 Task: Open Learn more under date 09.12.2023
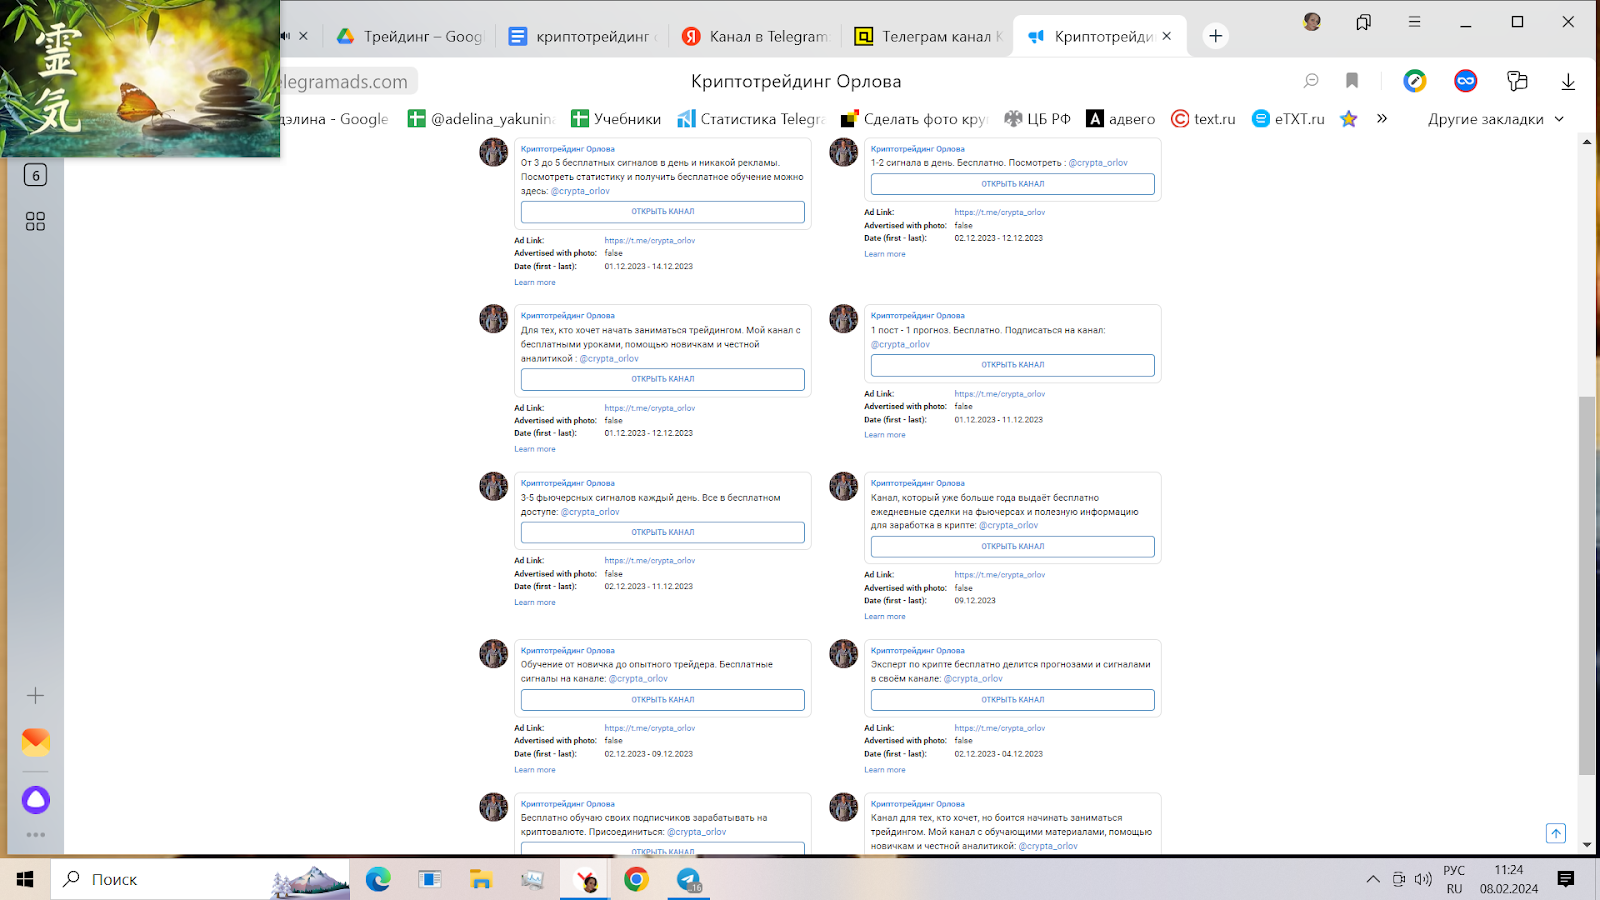pyautogui.click(x=885, y=616)
